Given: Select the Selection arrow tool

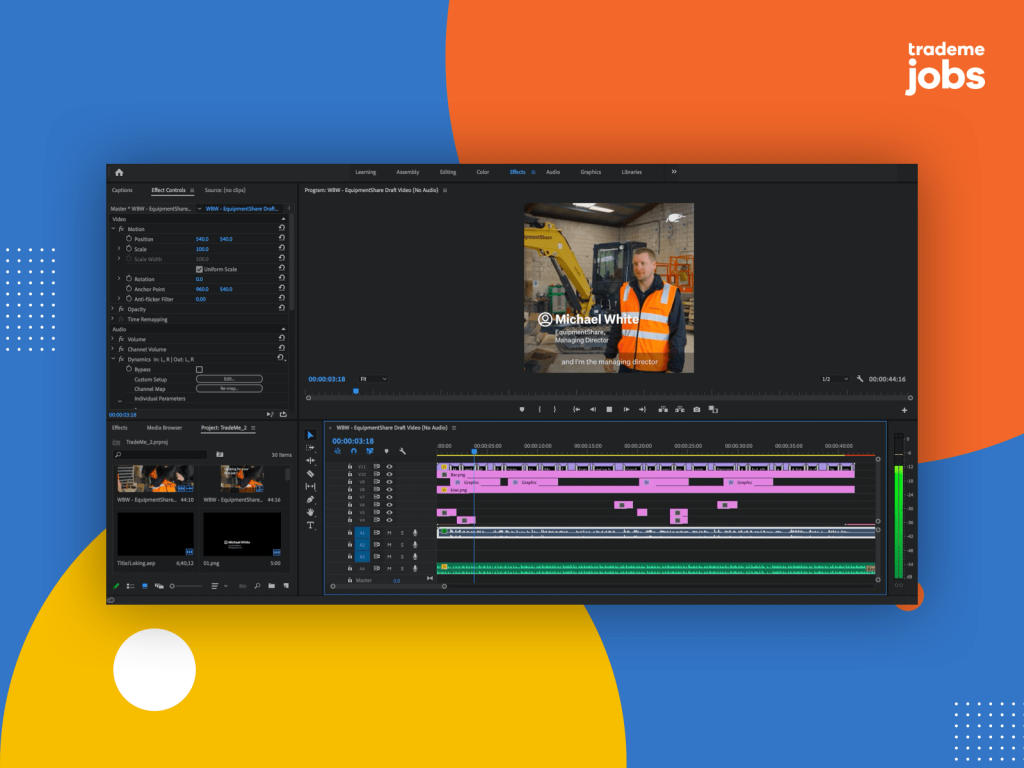Looking at the screenshot, I should click(x=310, y=435).
